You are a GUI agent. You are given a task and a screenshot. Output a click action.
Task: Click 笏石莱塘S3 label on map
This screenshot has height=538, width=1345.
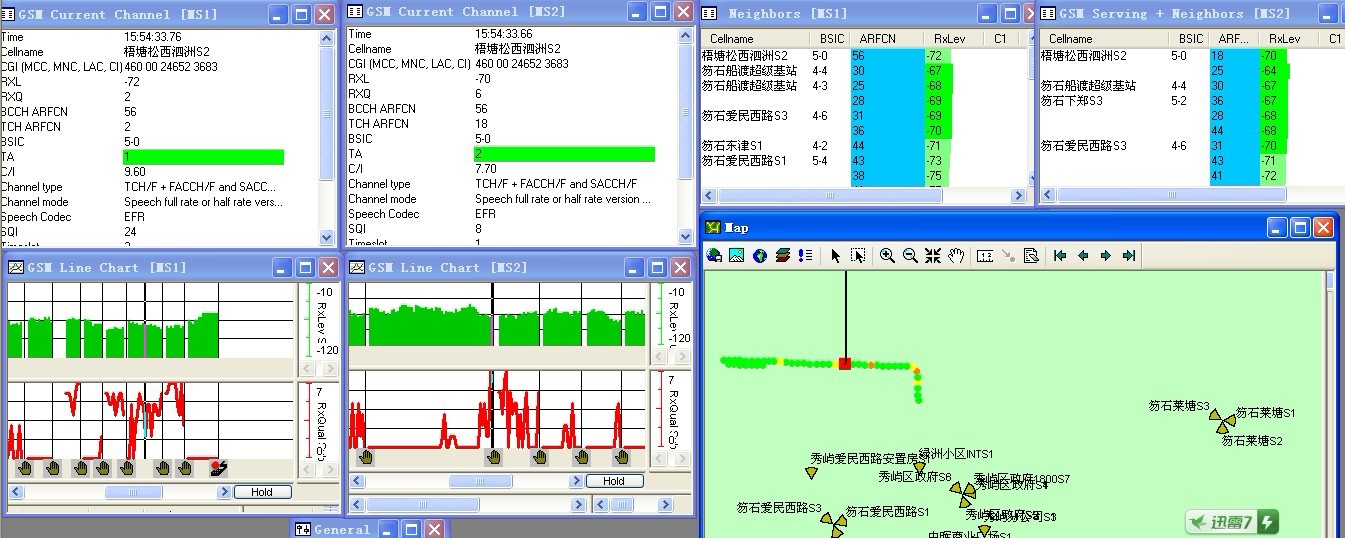[x=1179, y=406]
